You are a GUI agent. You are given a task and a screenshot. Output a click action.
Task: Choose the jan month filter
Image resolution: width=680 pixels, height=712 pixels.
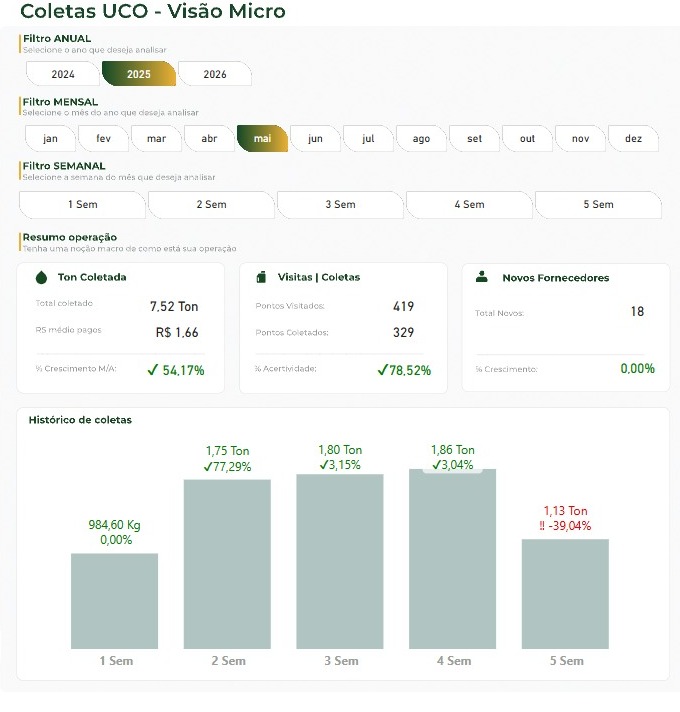click(x=50, y=138)
